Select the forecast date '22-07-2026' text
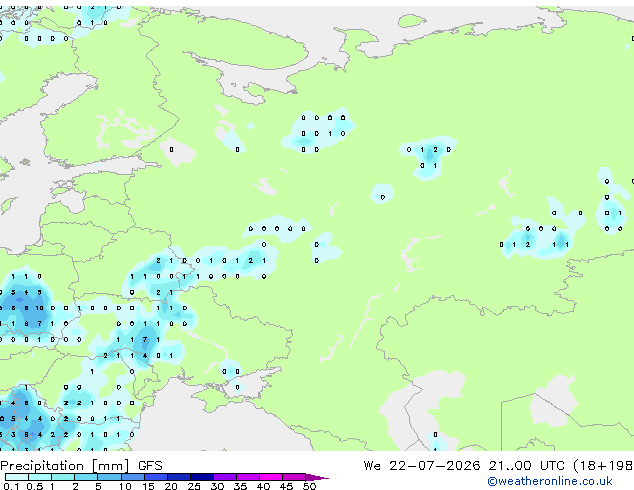This screenshot has height=490, width=634. click(x=435, y=466)
